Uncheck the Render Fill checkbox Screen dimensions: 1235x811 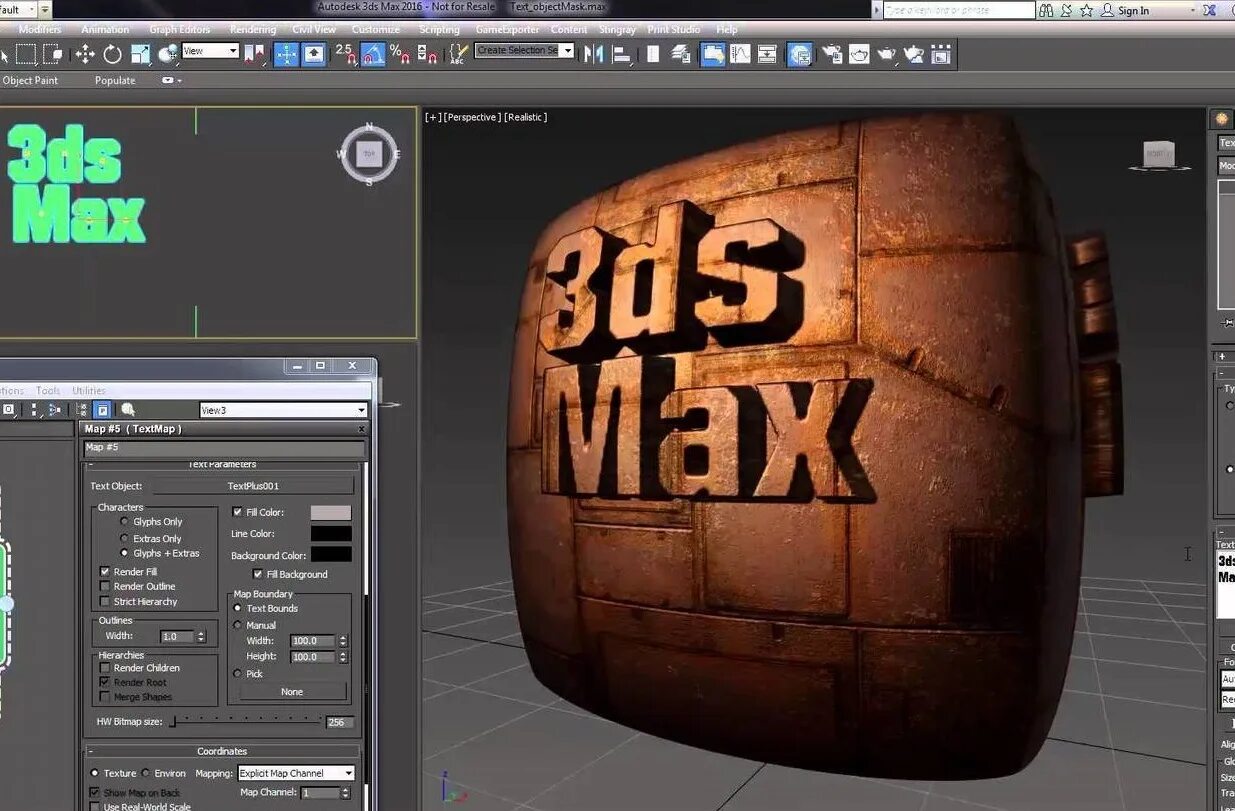coord(105,572)
